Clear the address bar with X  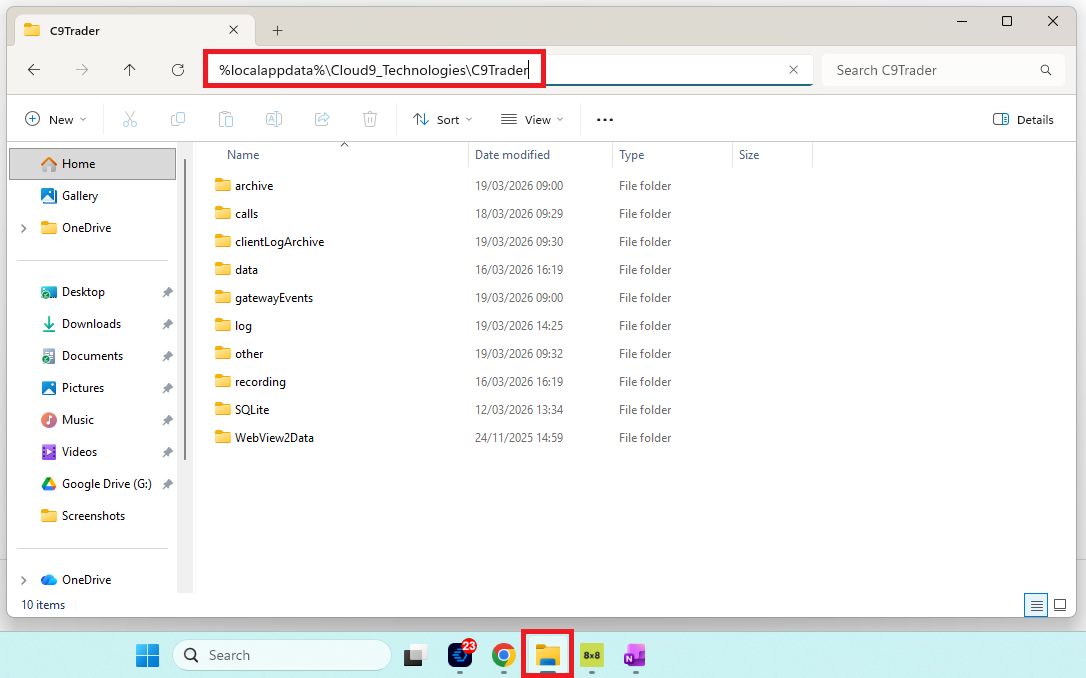pos(794,70)
